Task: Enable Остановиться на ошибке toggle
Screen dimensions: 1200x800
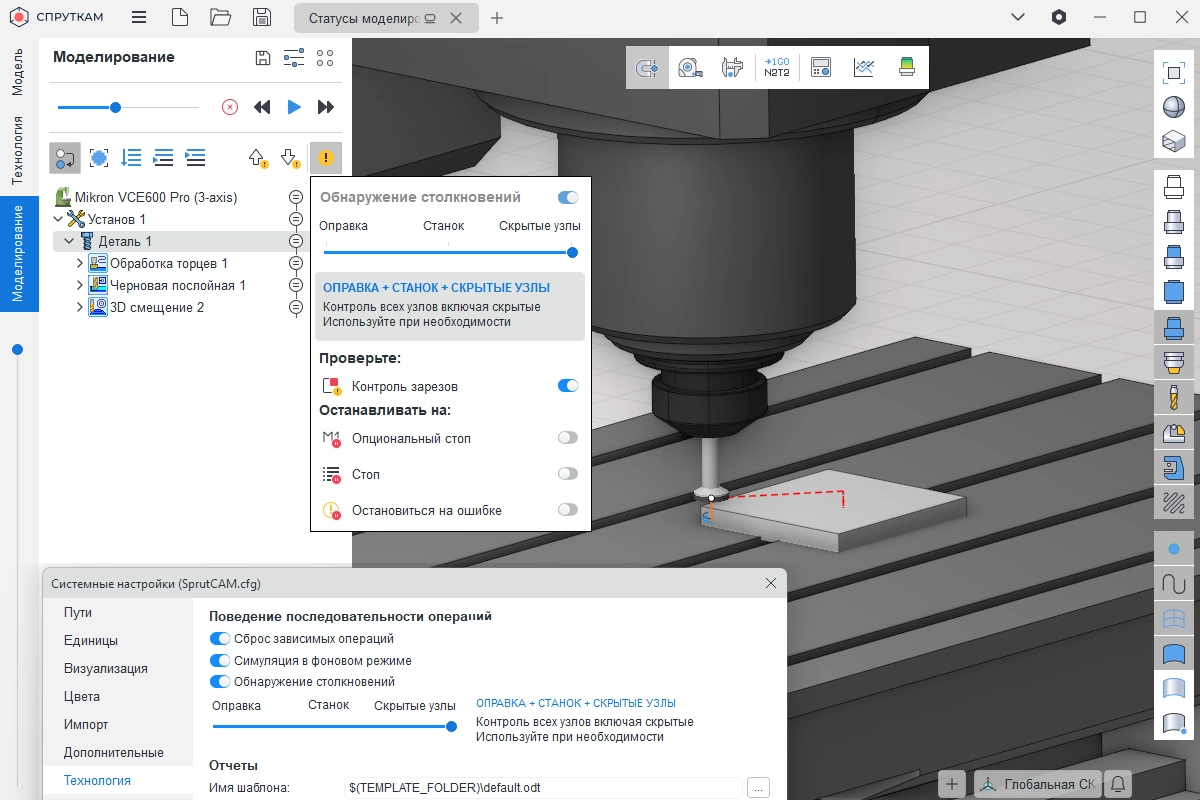Action: tap(568, 510)
